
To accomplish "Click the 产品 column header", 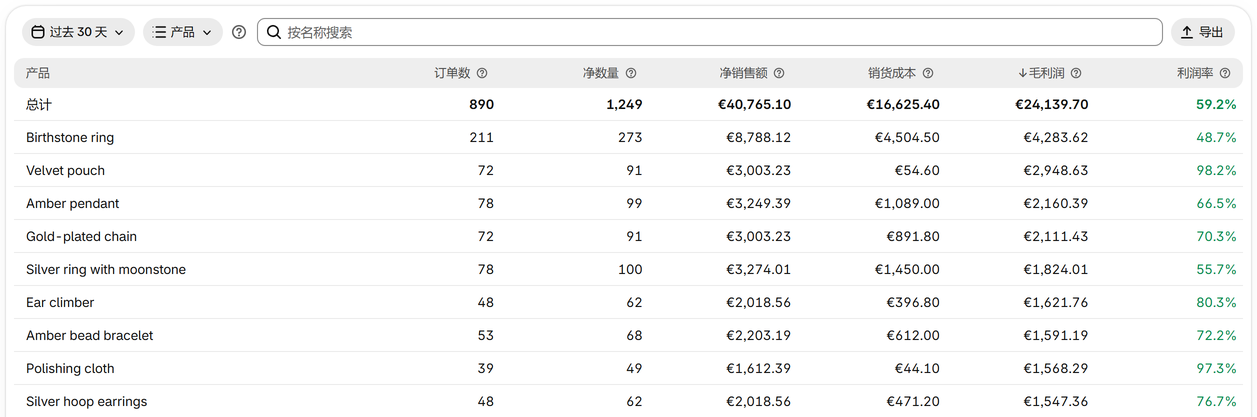I will 38,73.
